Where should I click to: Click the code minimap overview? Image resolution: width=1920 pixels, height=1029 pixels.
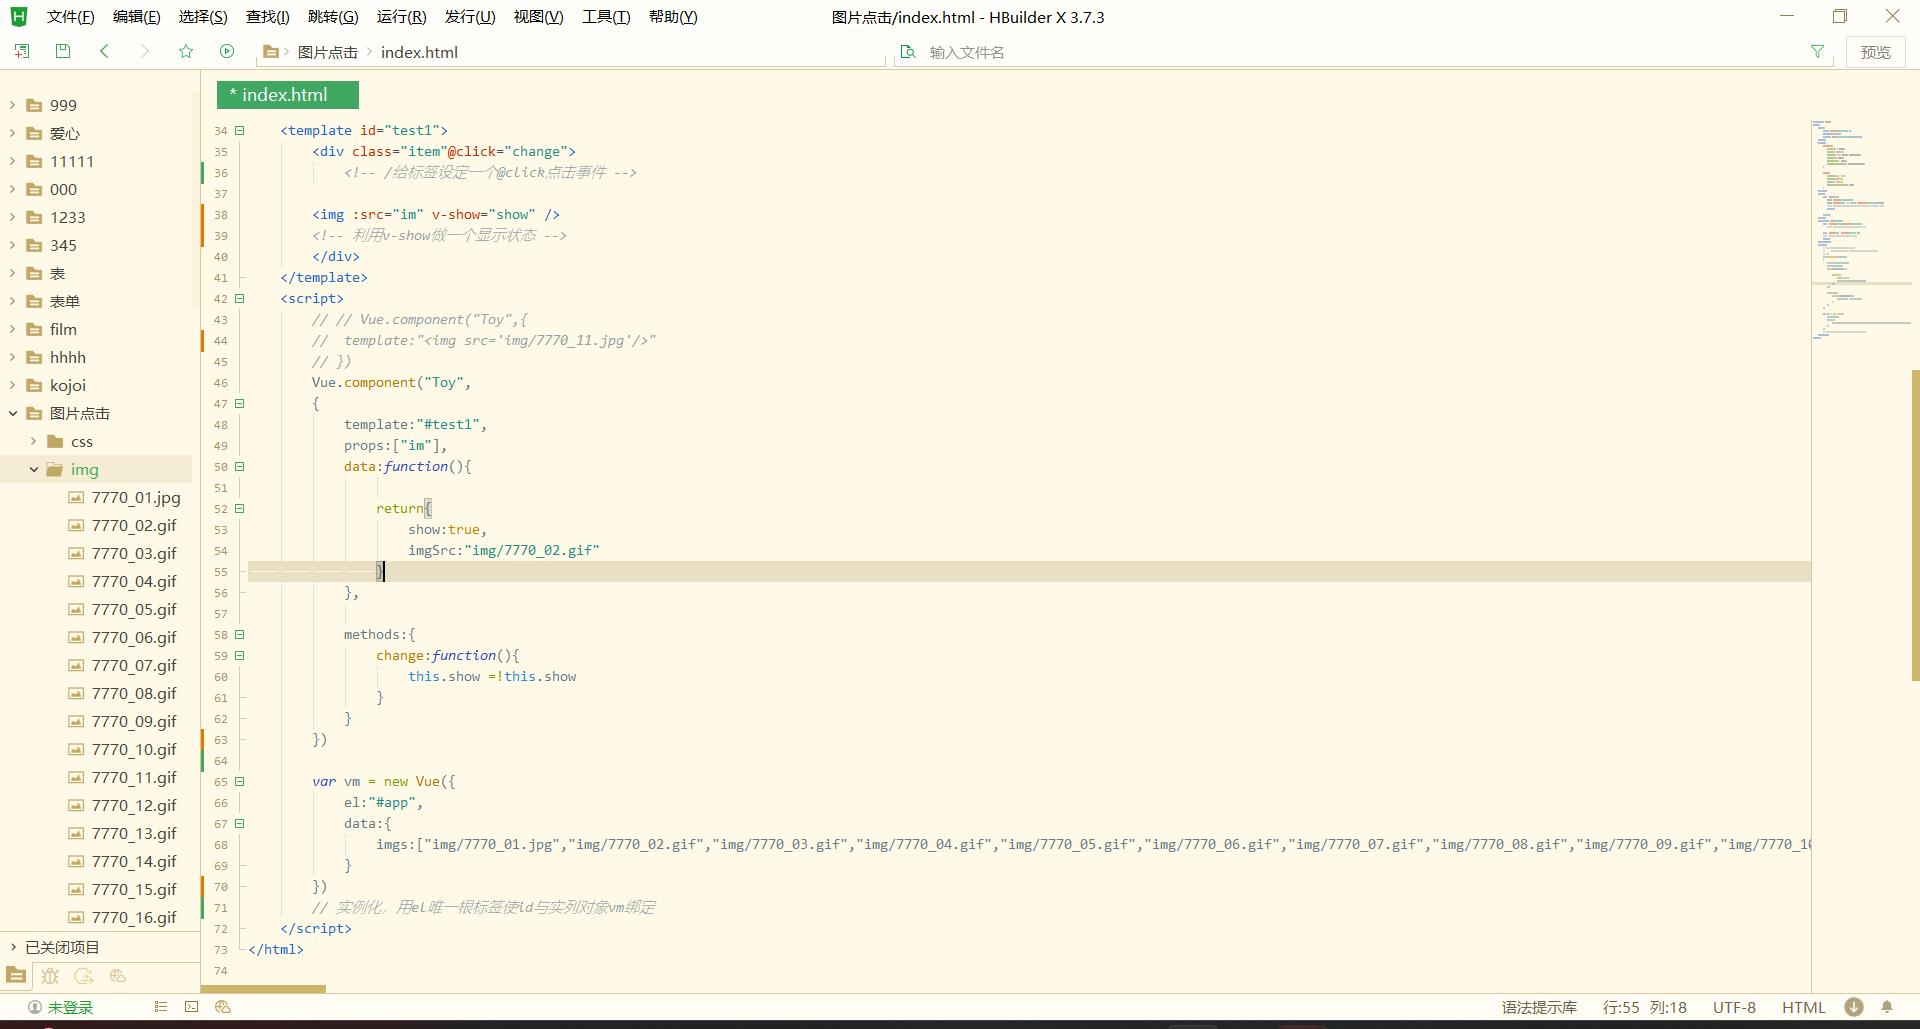[x=1861, y=230]
